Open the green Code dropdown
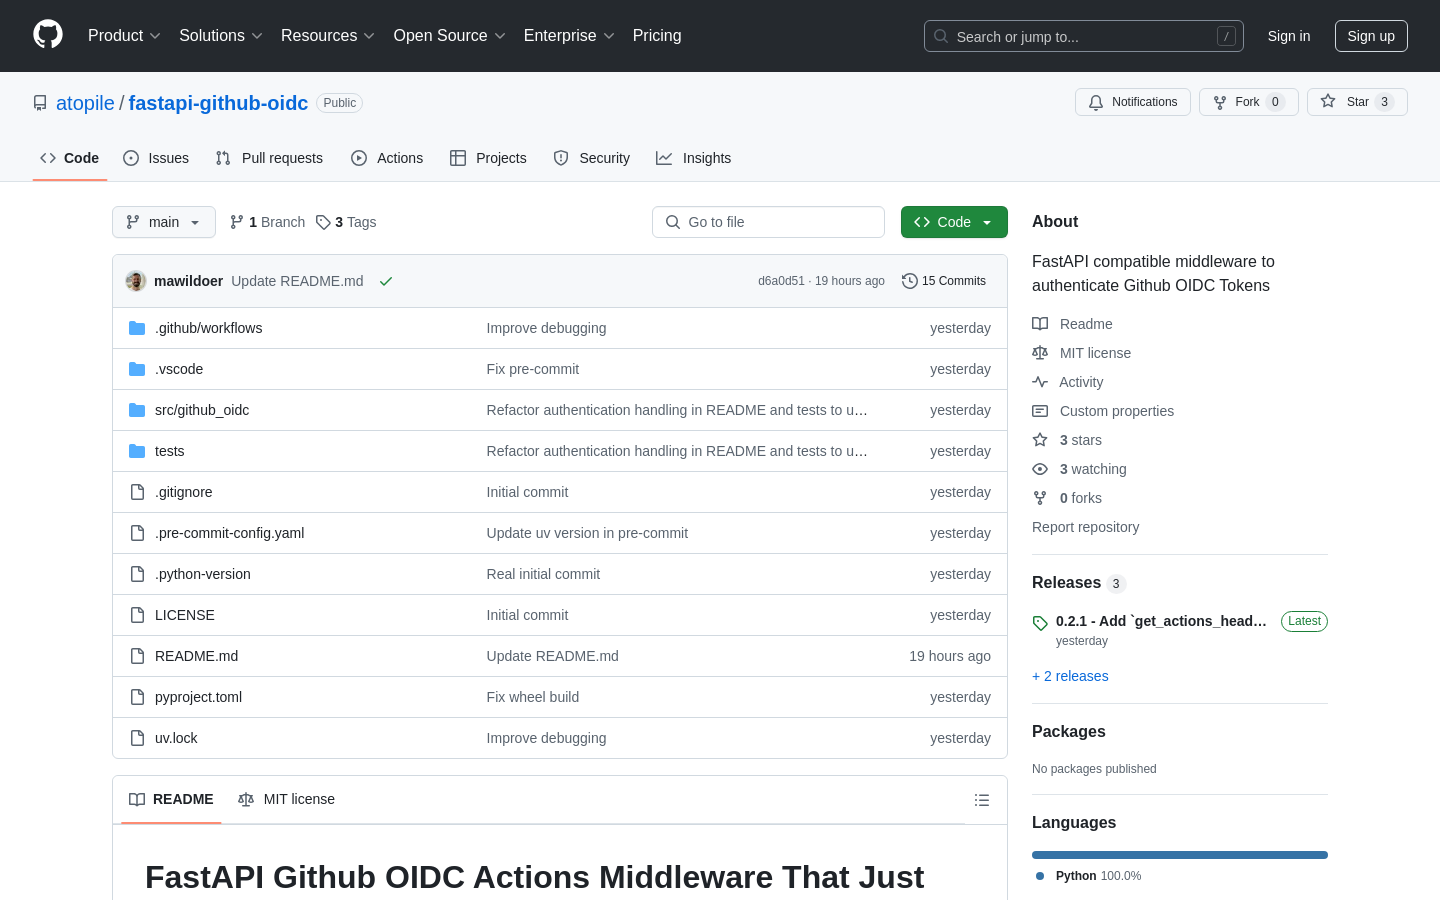The image size is (1440, 900). click(954, 222)
